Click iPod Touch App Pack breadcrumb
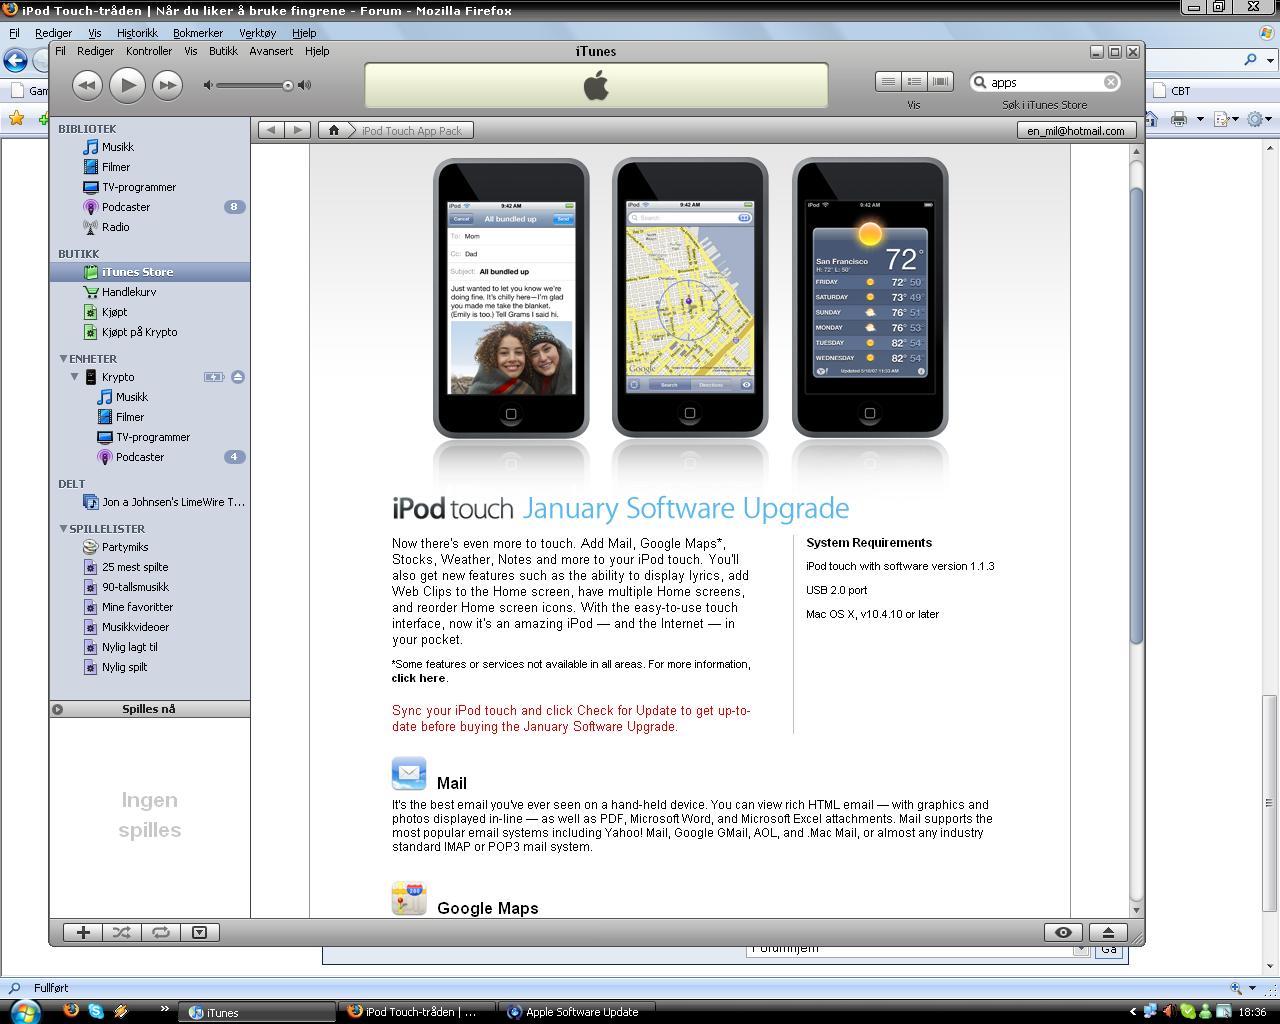 pyautogui.click(x=412, y=131)
